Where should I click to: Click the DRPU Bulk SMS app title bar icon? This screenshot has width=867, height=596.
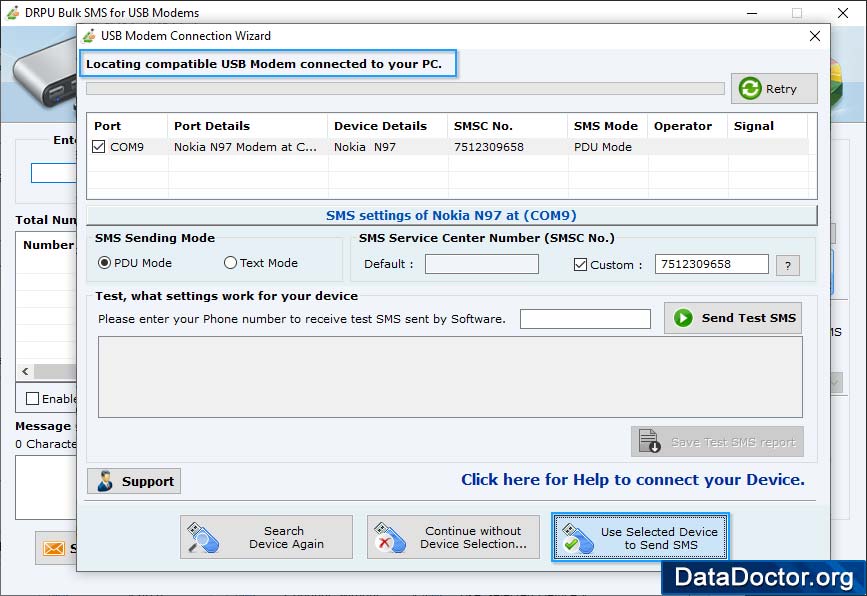coord(13,13)
